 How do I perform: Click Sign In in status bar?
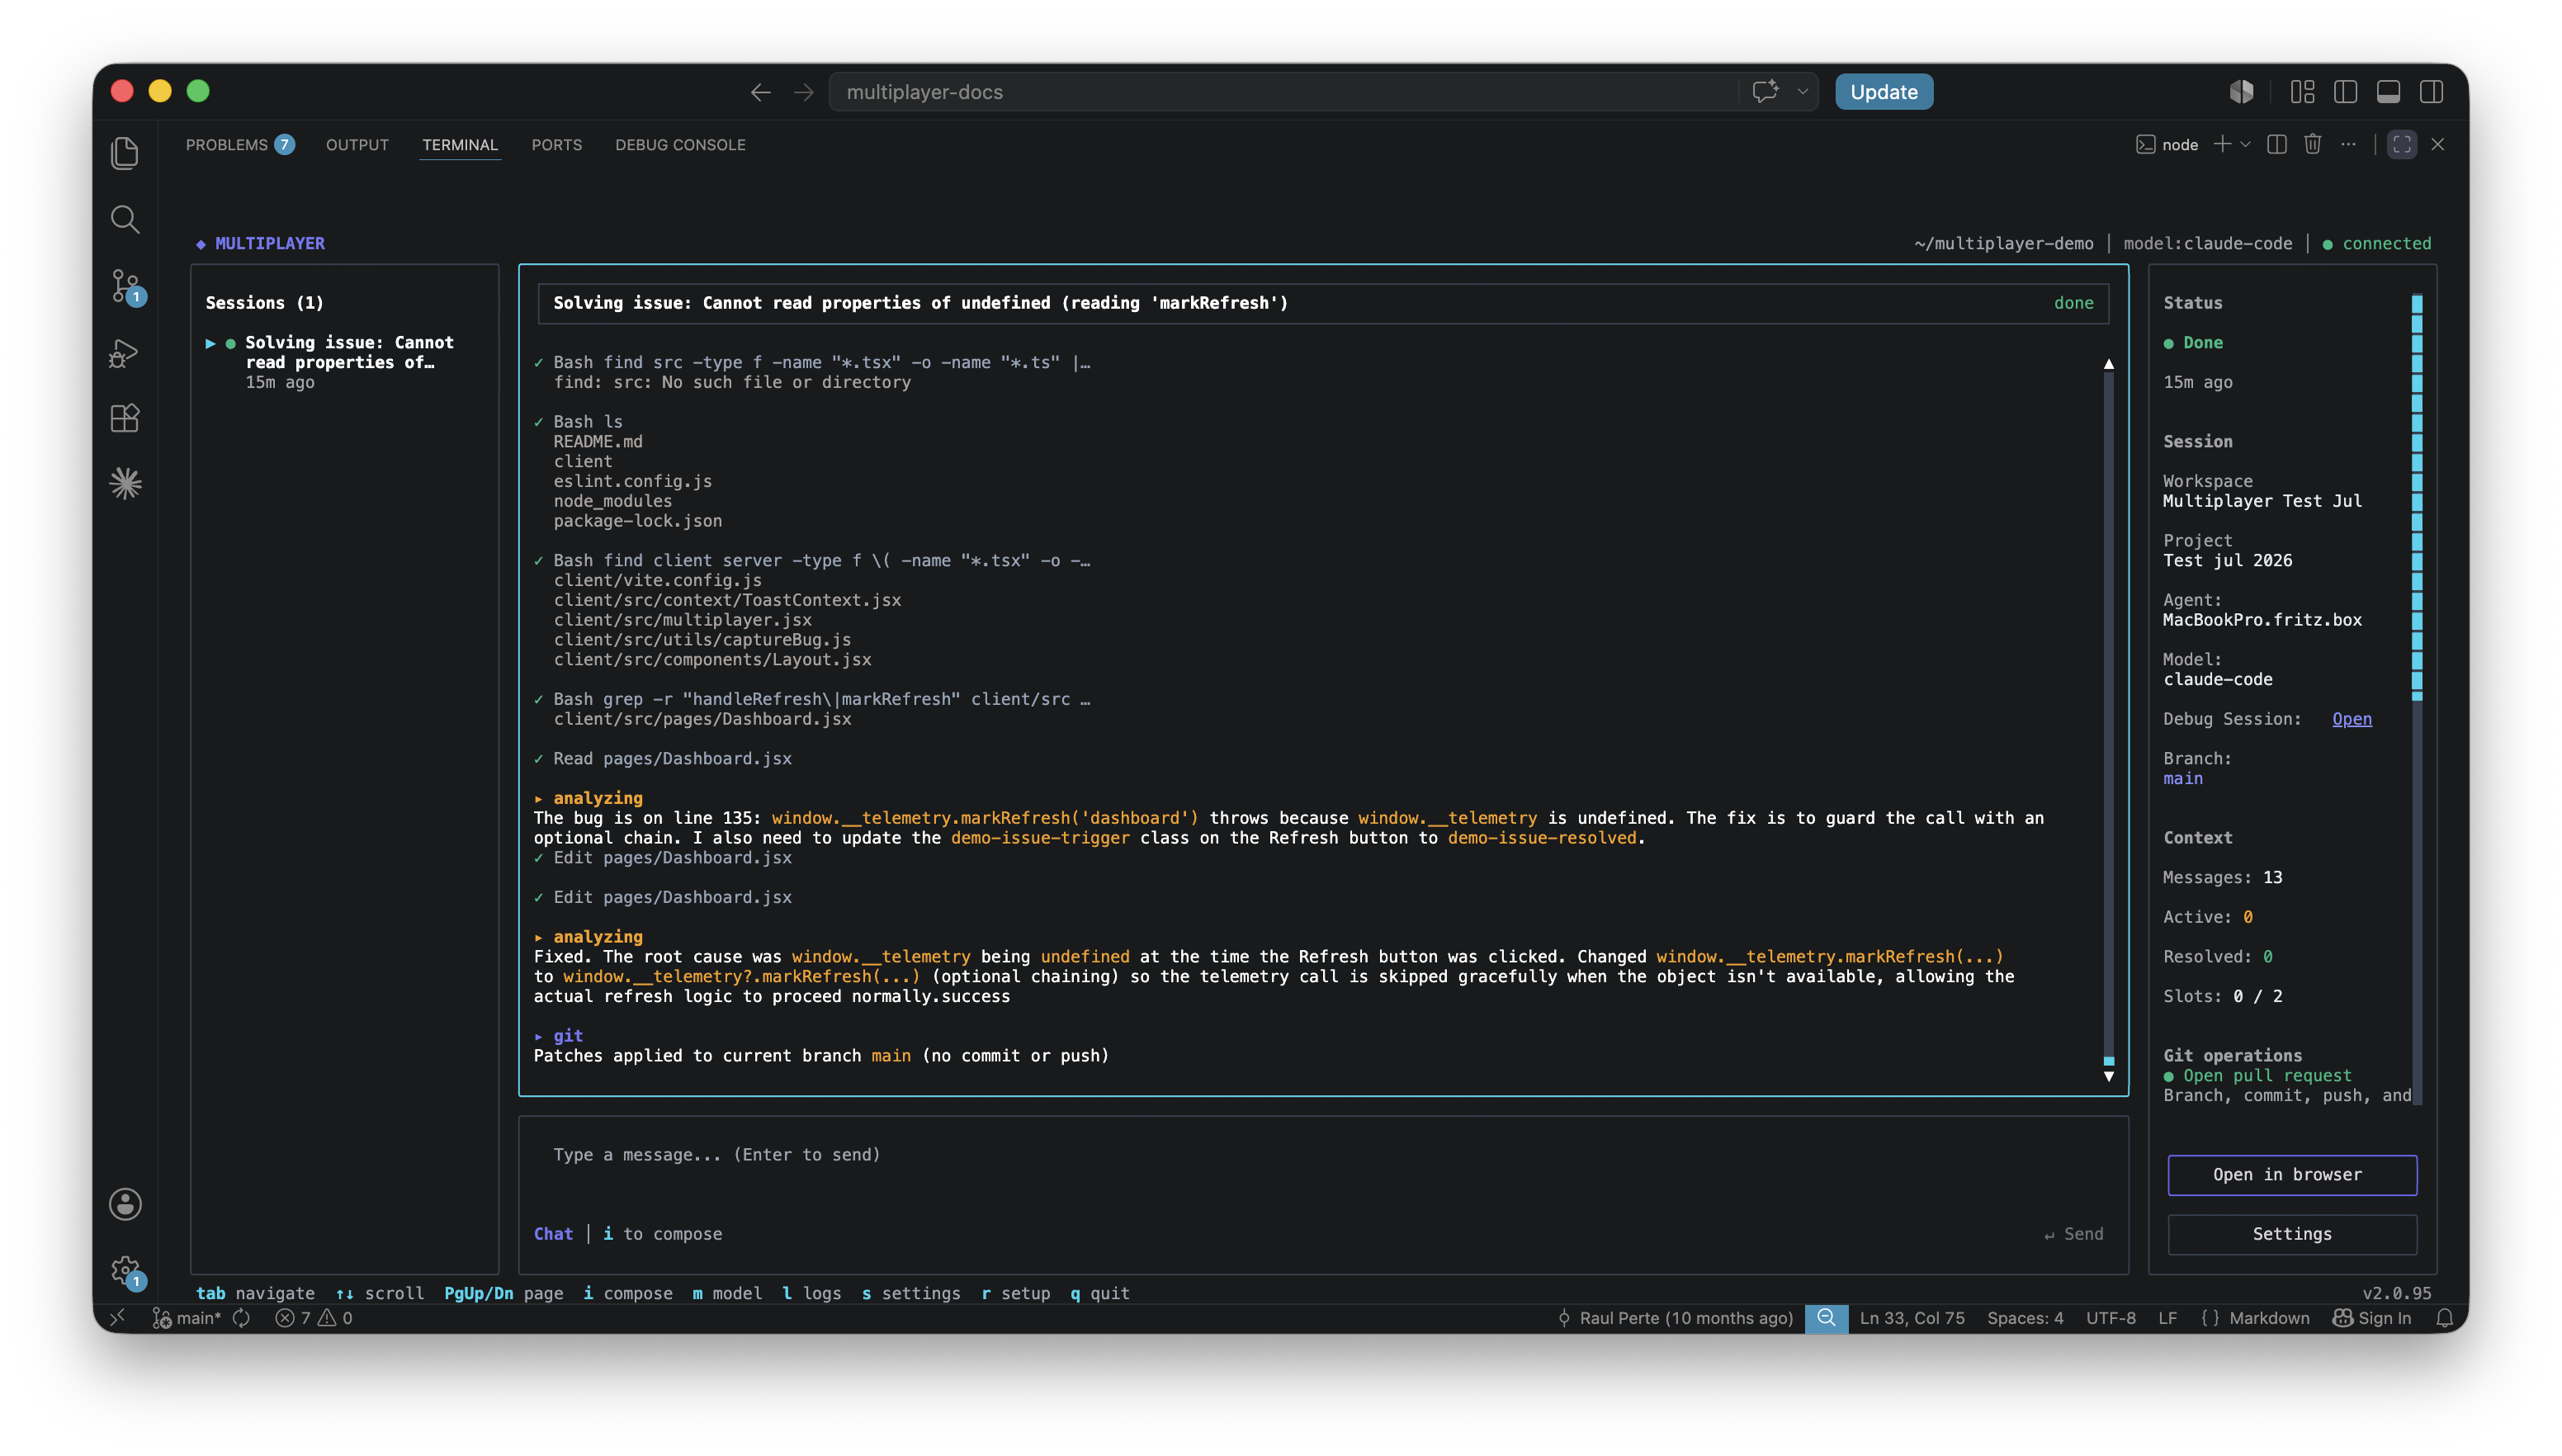(x=2372, y=1318)
